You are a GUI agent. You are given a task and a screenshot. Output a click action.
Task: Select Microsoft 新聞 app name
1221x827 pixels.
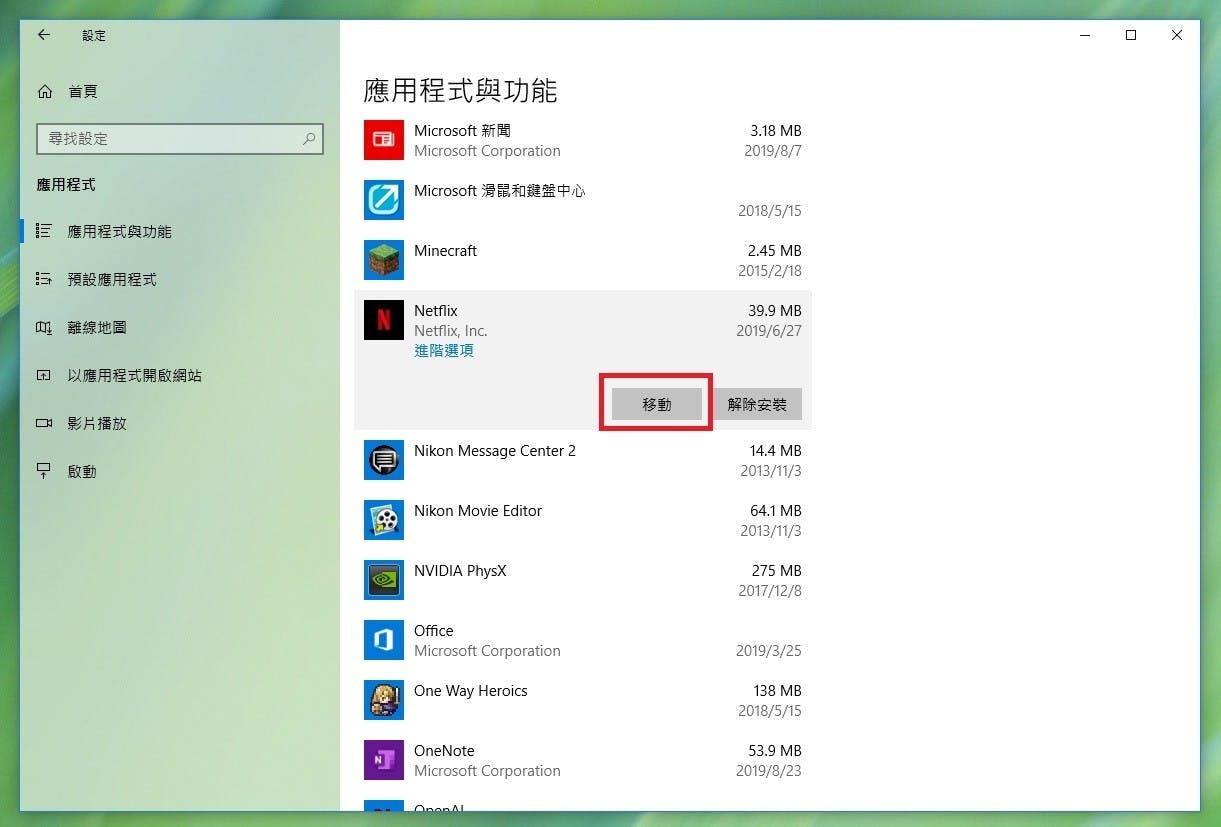(x=462, y=131)
